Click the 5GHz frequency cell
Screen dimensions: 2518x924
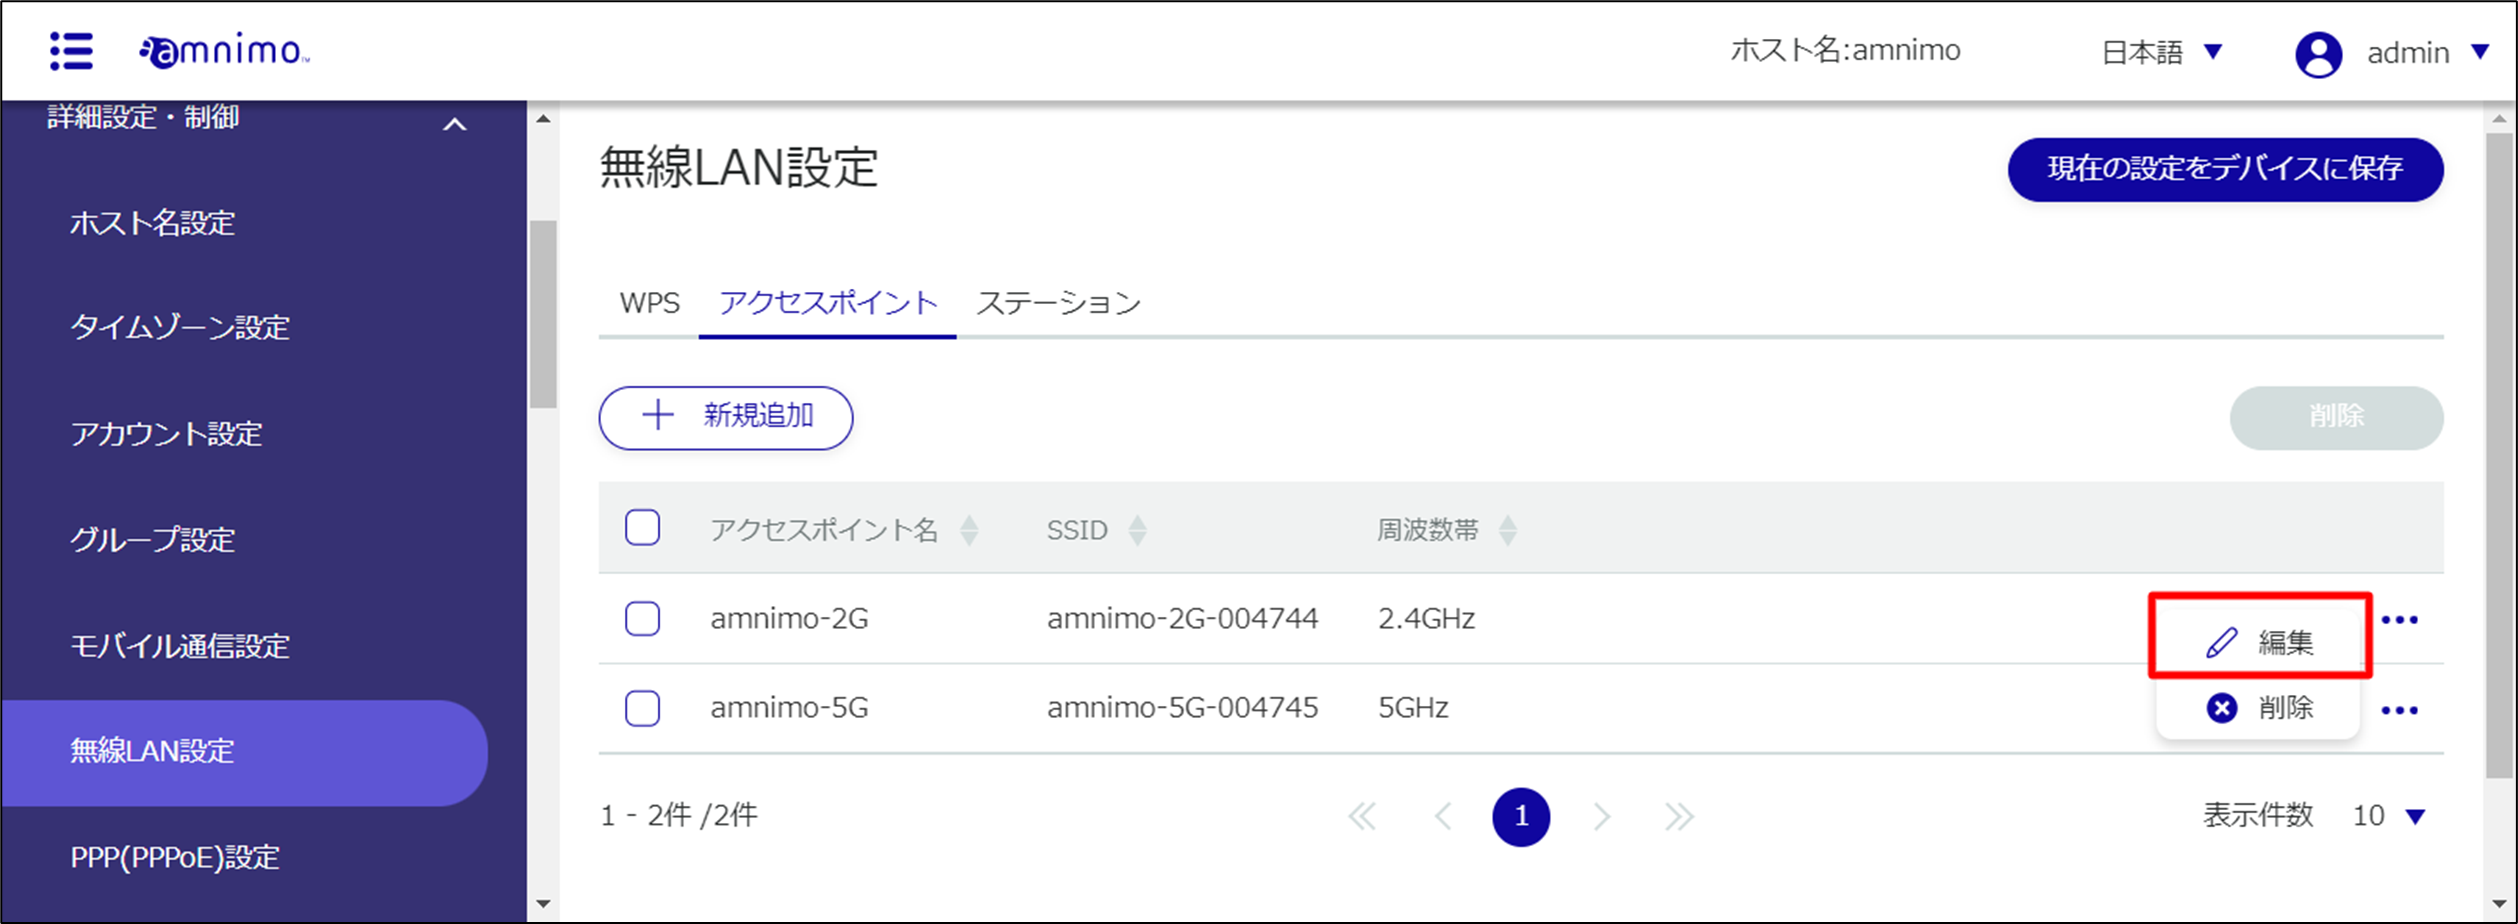[1413, 708]
